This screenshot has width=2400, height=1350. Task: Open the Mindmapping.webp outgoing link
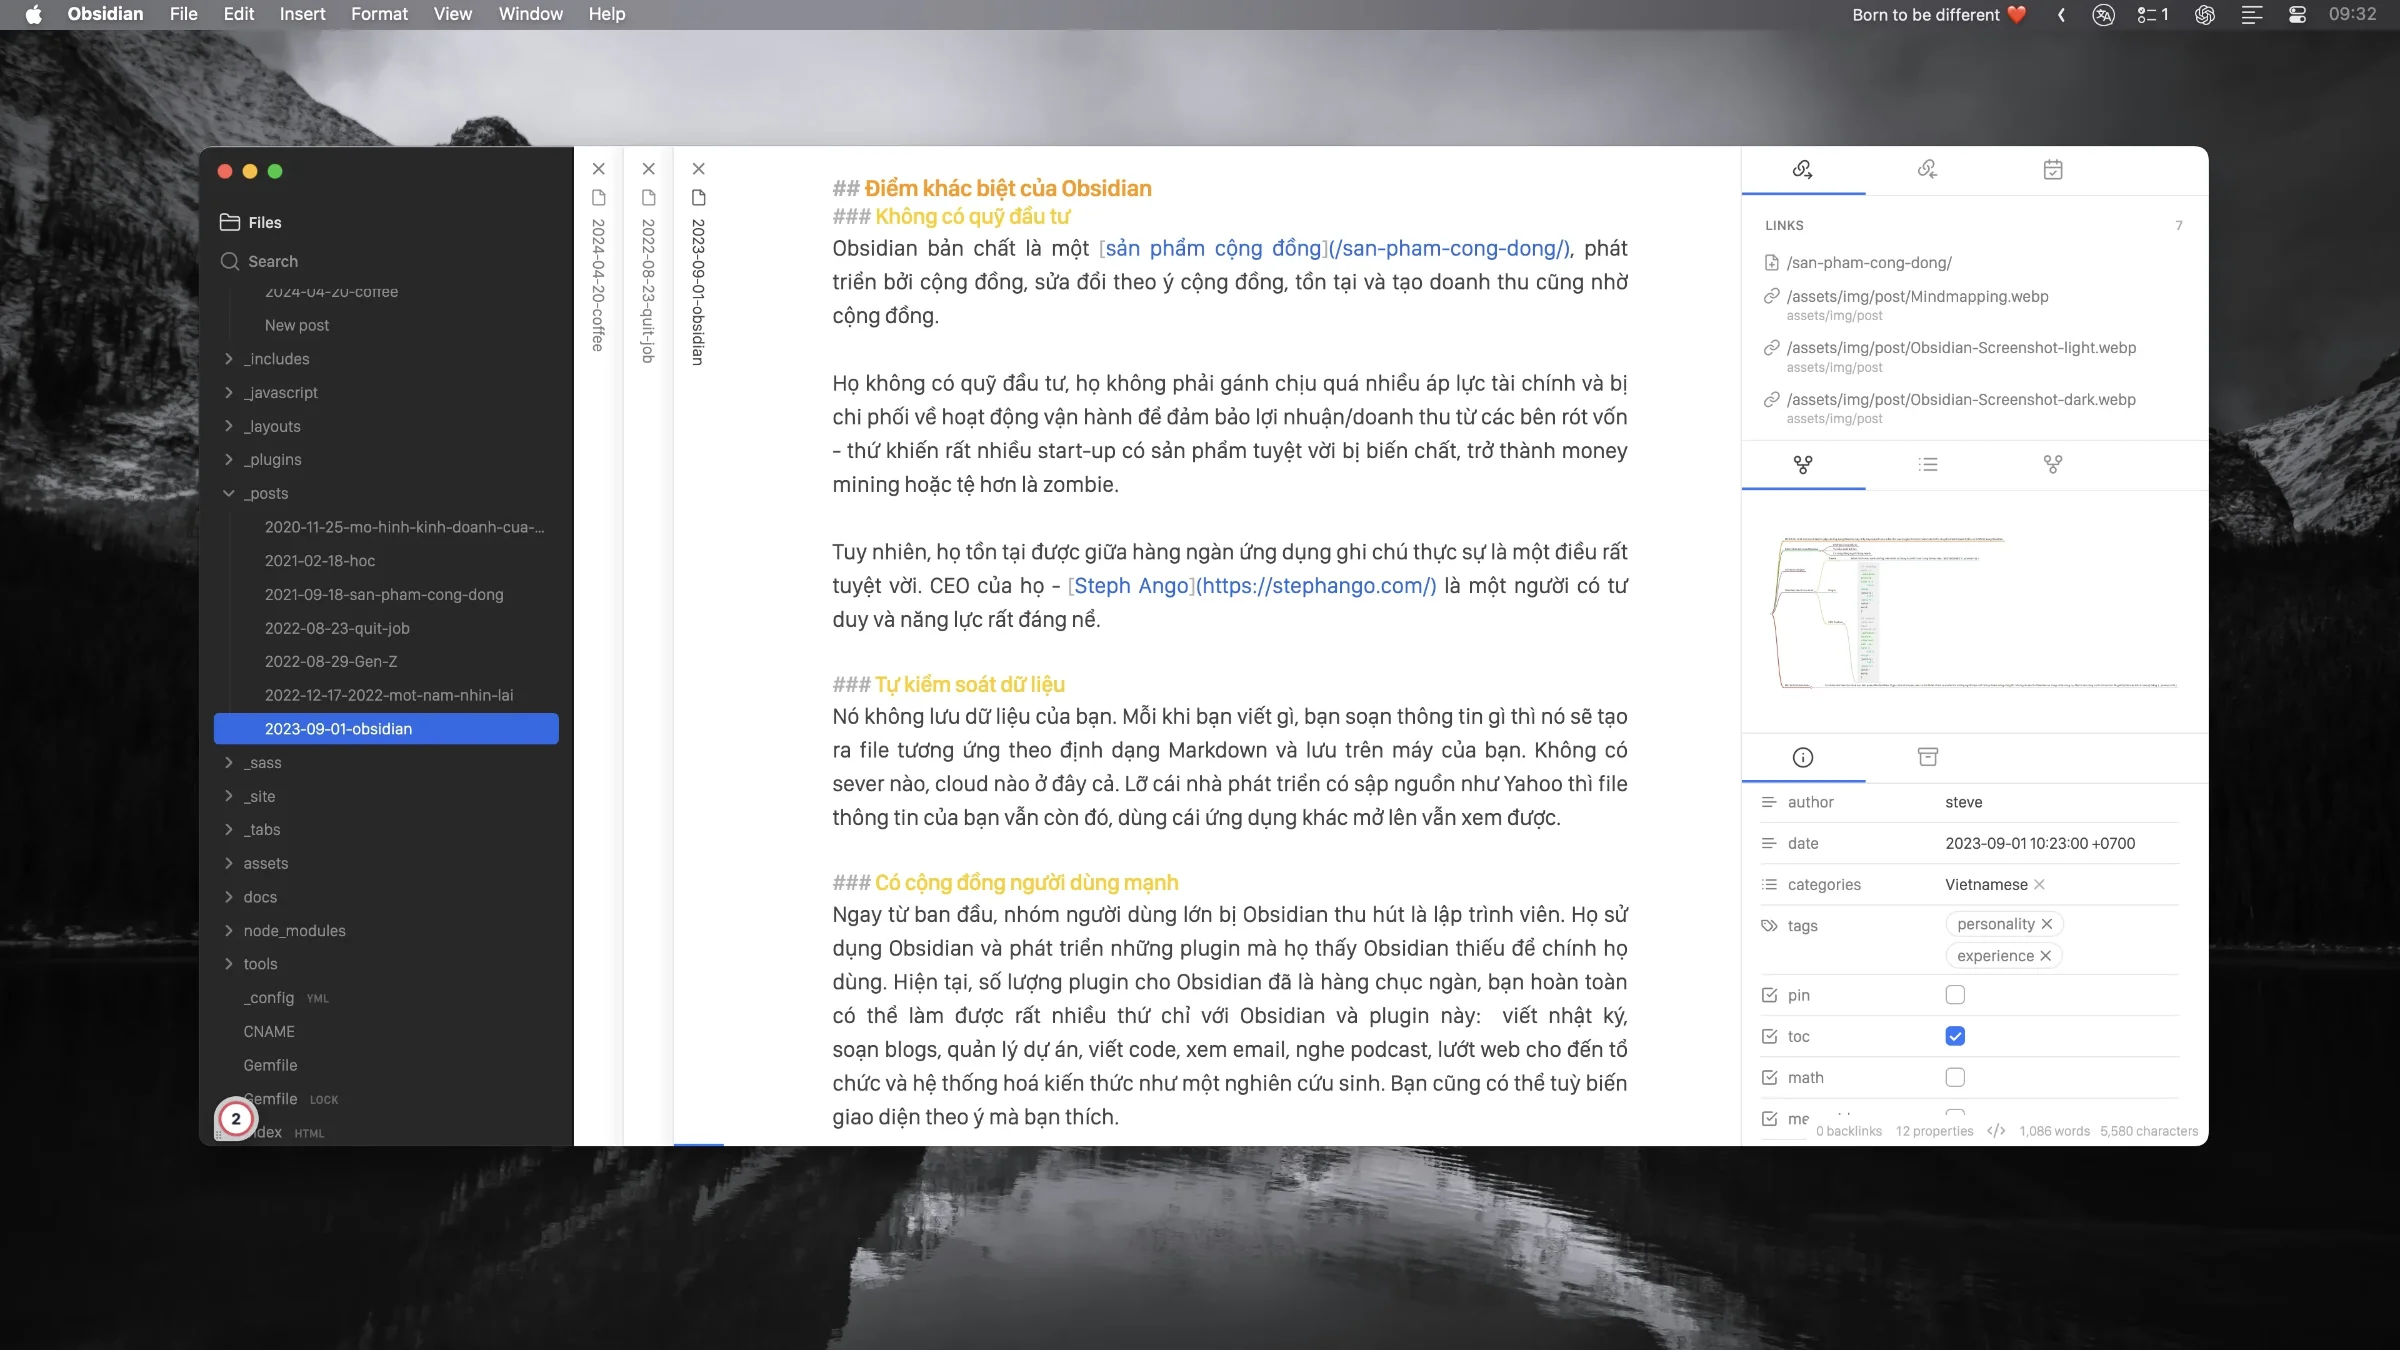[x=1917, y=297]
